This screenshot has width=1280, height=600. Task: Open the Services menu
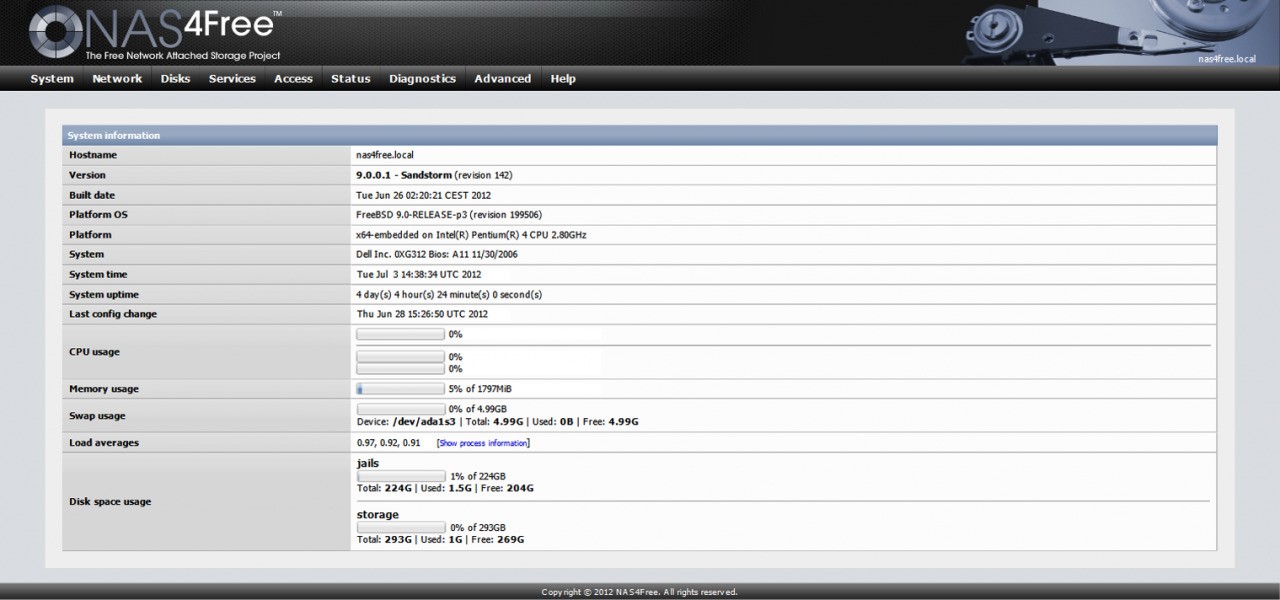231,78
